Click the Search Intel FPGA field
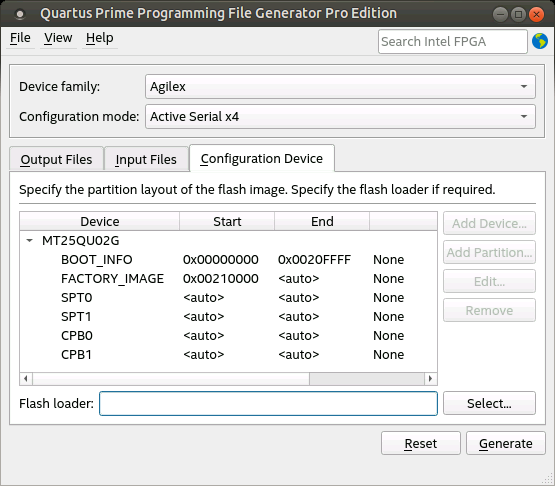This screenshot has width=555, height=486. (x=453, y=42)
